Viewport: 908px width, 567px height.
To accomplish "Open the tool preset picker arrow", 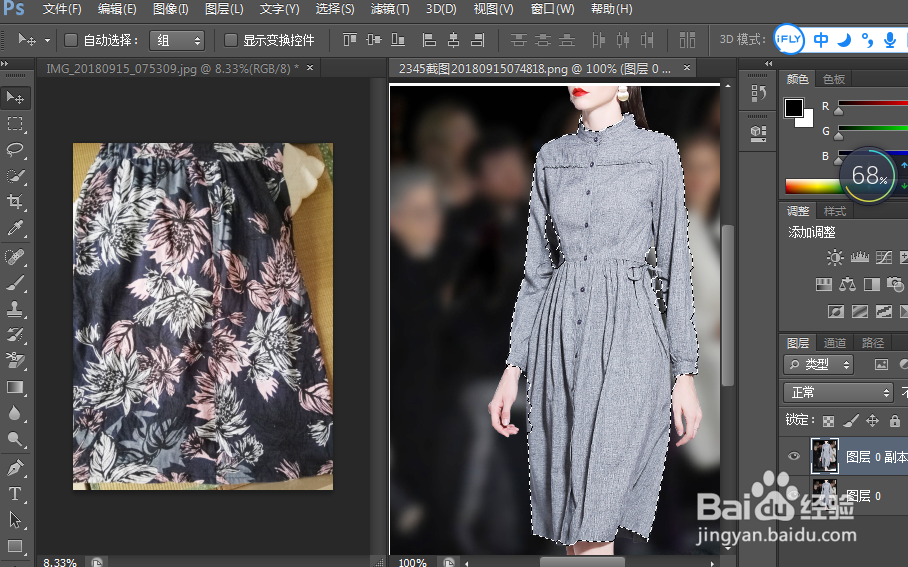I will pyautogui.click(x=47, y=41).
